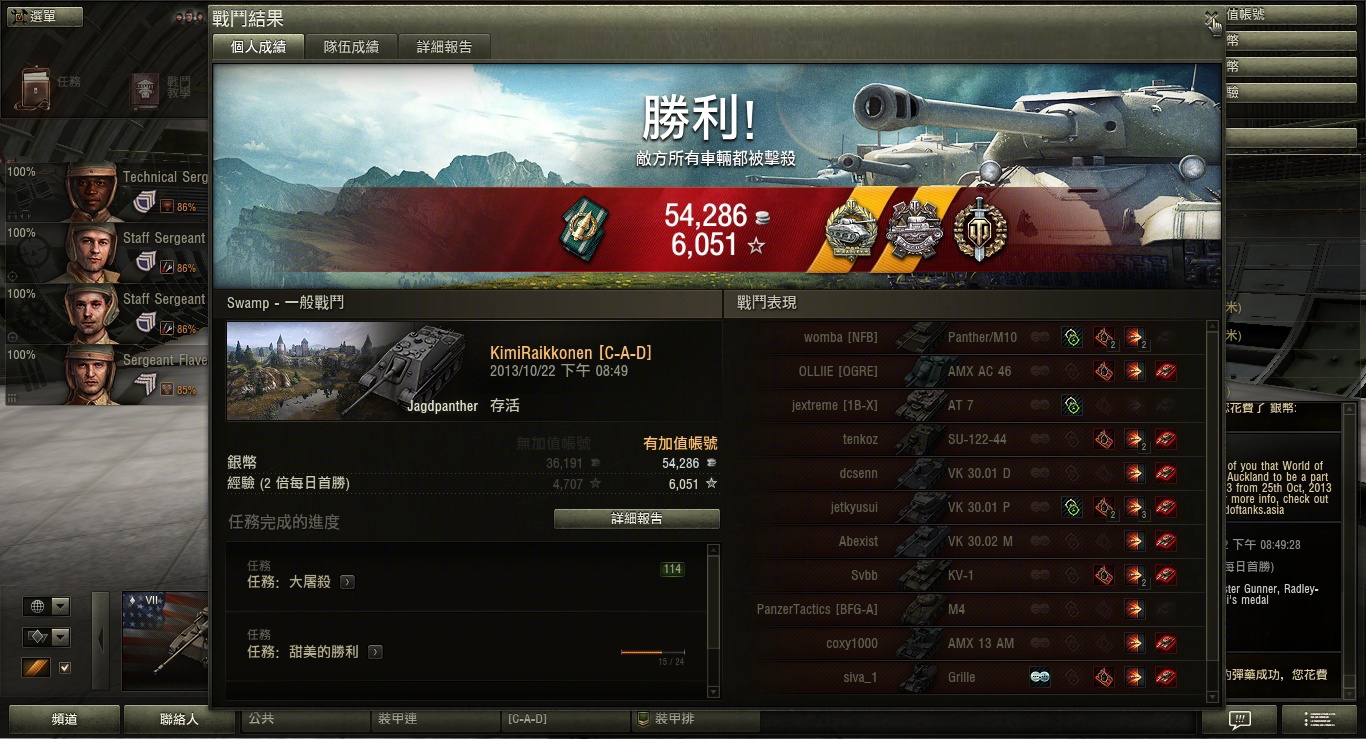This screenshot has width=1366, height=739.
Task: Toggle the orange stripe premium filter button
Action: pos(36,667)
